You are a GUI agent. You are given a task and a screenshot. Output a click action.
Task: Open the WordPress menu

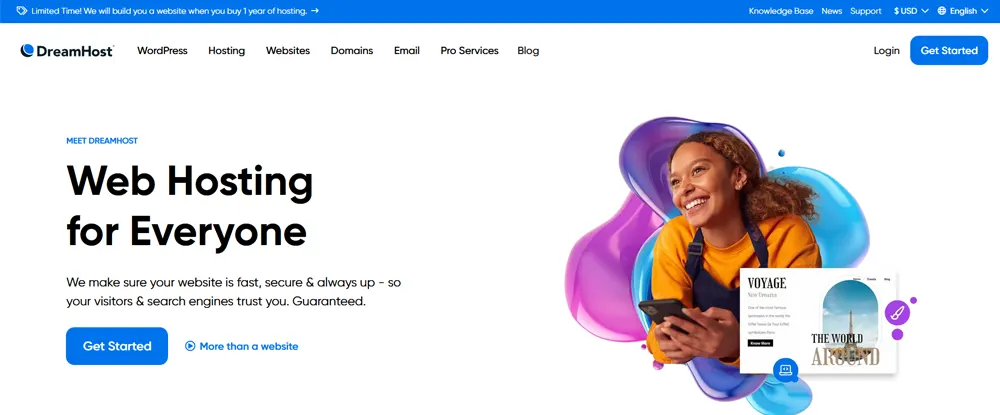[162, 50]
